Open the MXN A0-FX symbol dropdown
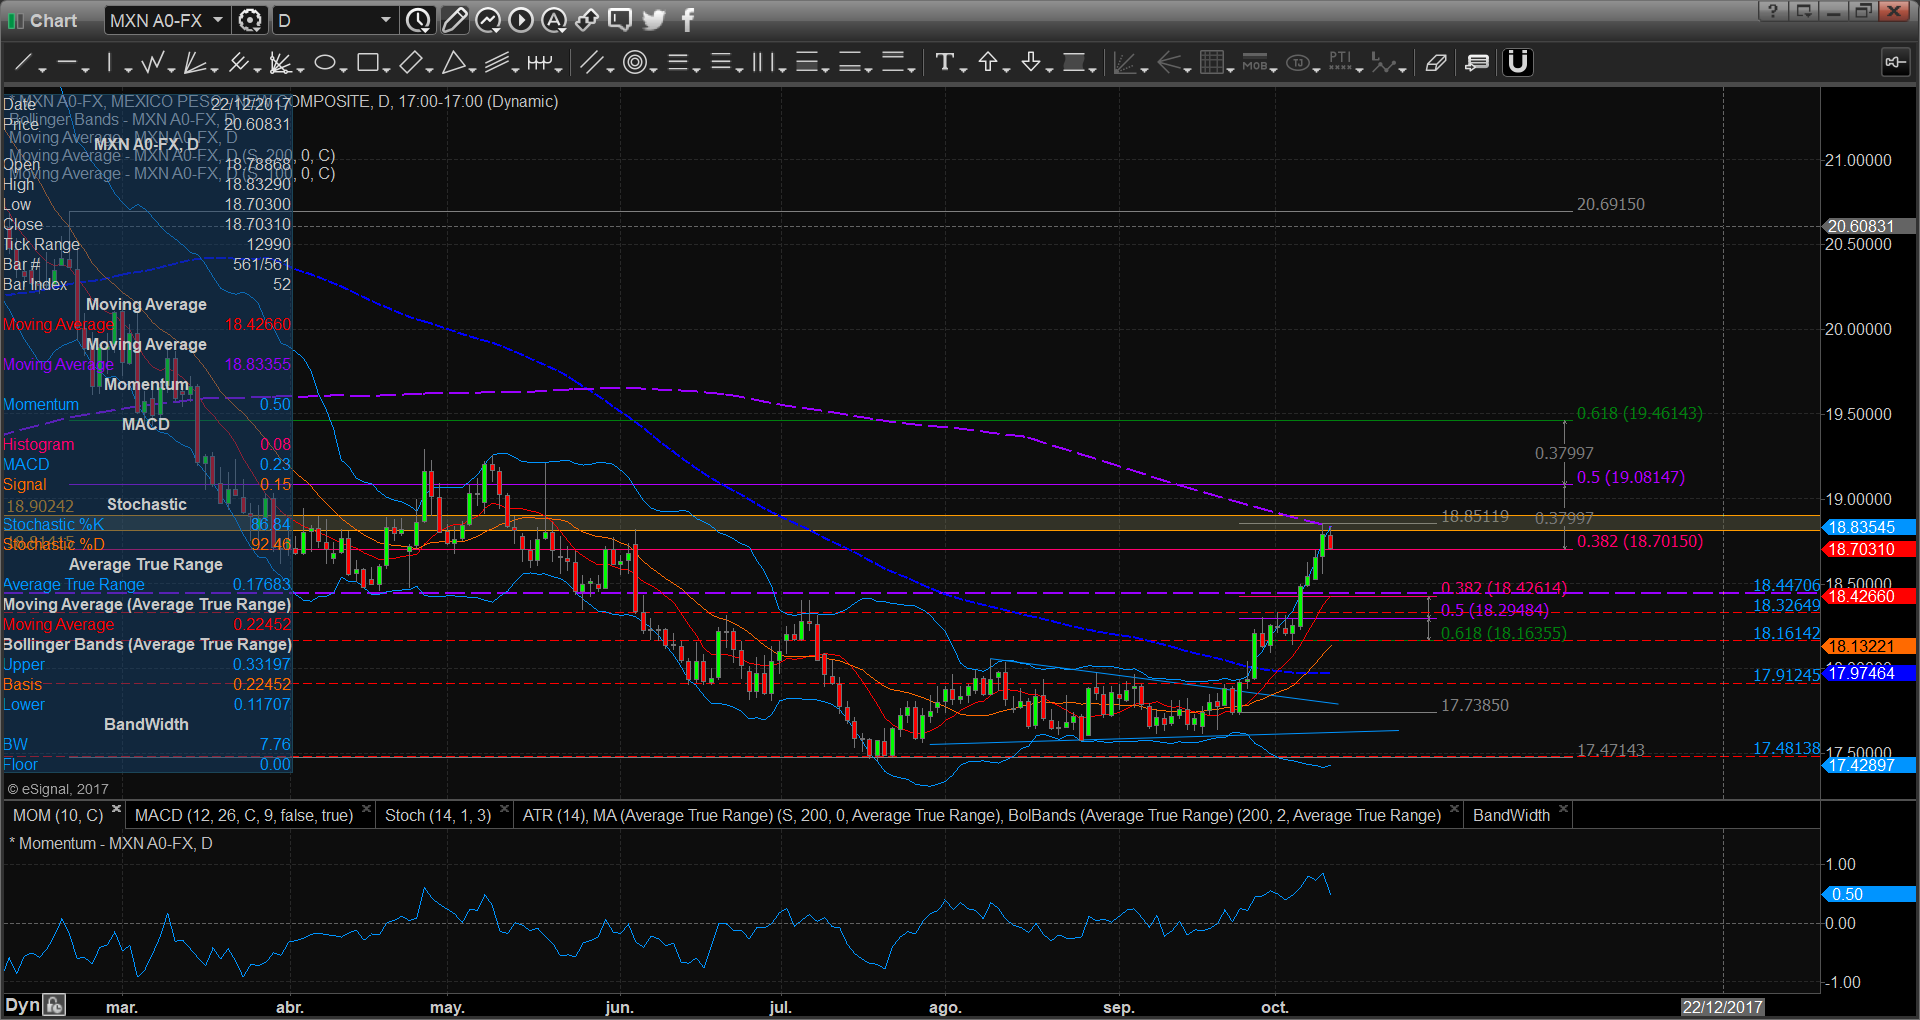The height and width of the screenshot is (1020, 1920). (218, 20)
